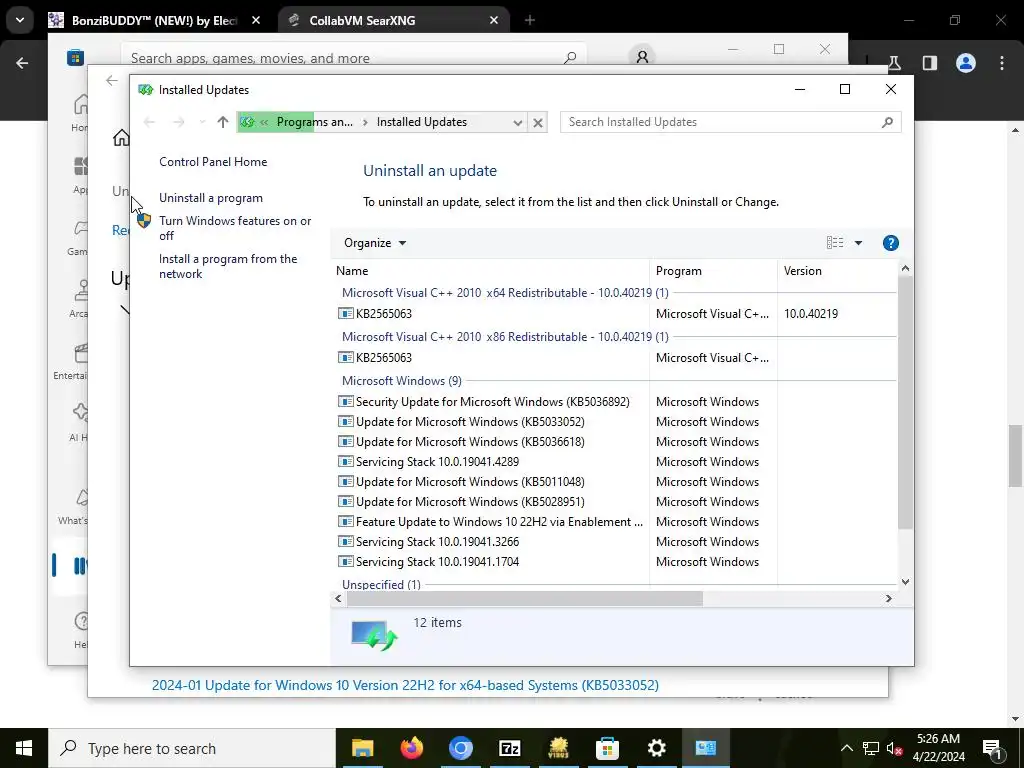Open Turn Windows features on or off

point(235,228)
